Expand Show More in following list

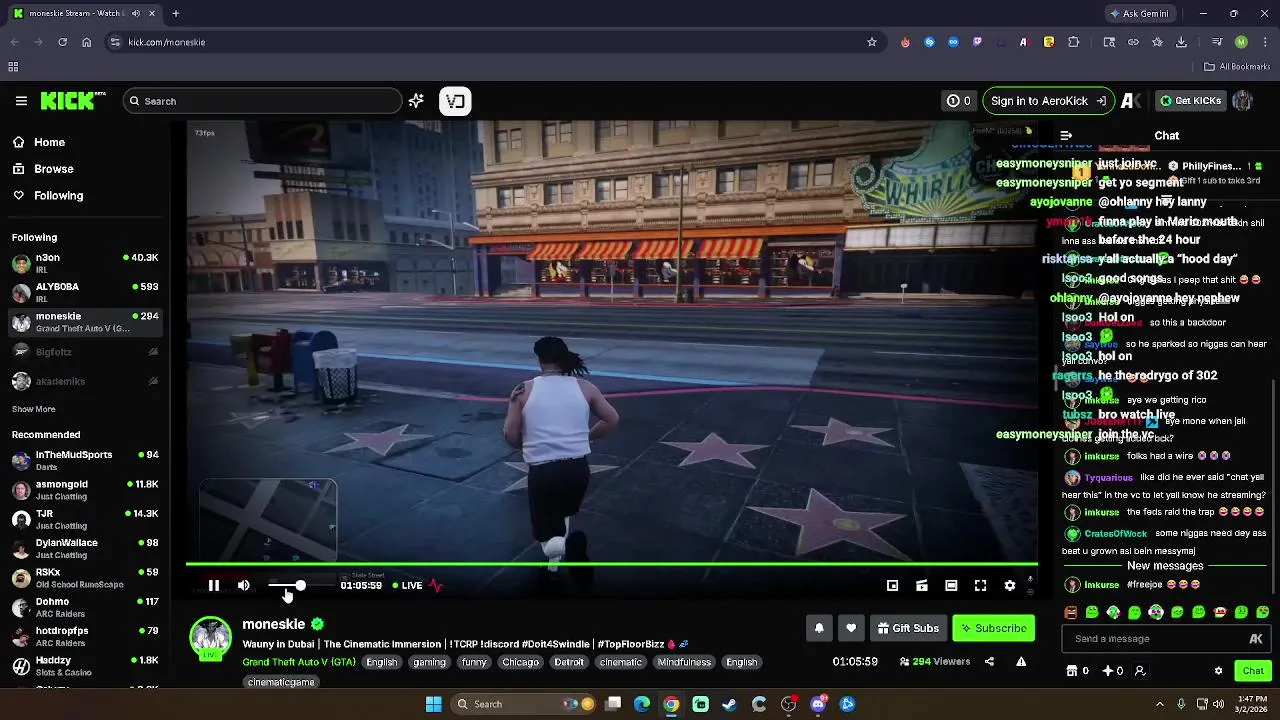33,409
